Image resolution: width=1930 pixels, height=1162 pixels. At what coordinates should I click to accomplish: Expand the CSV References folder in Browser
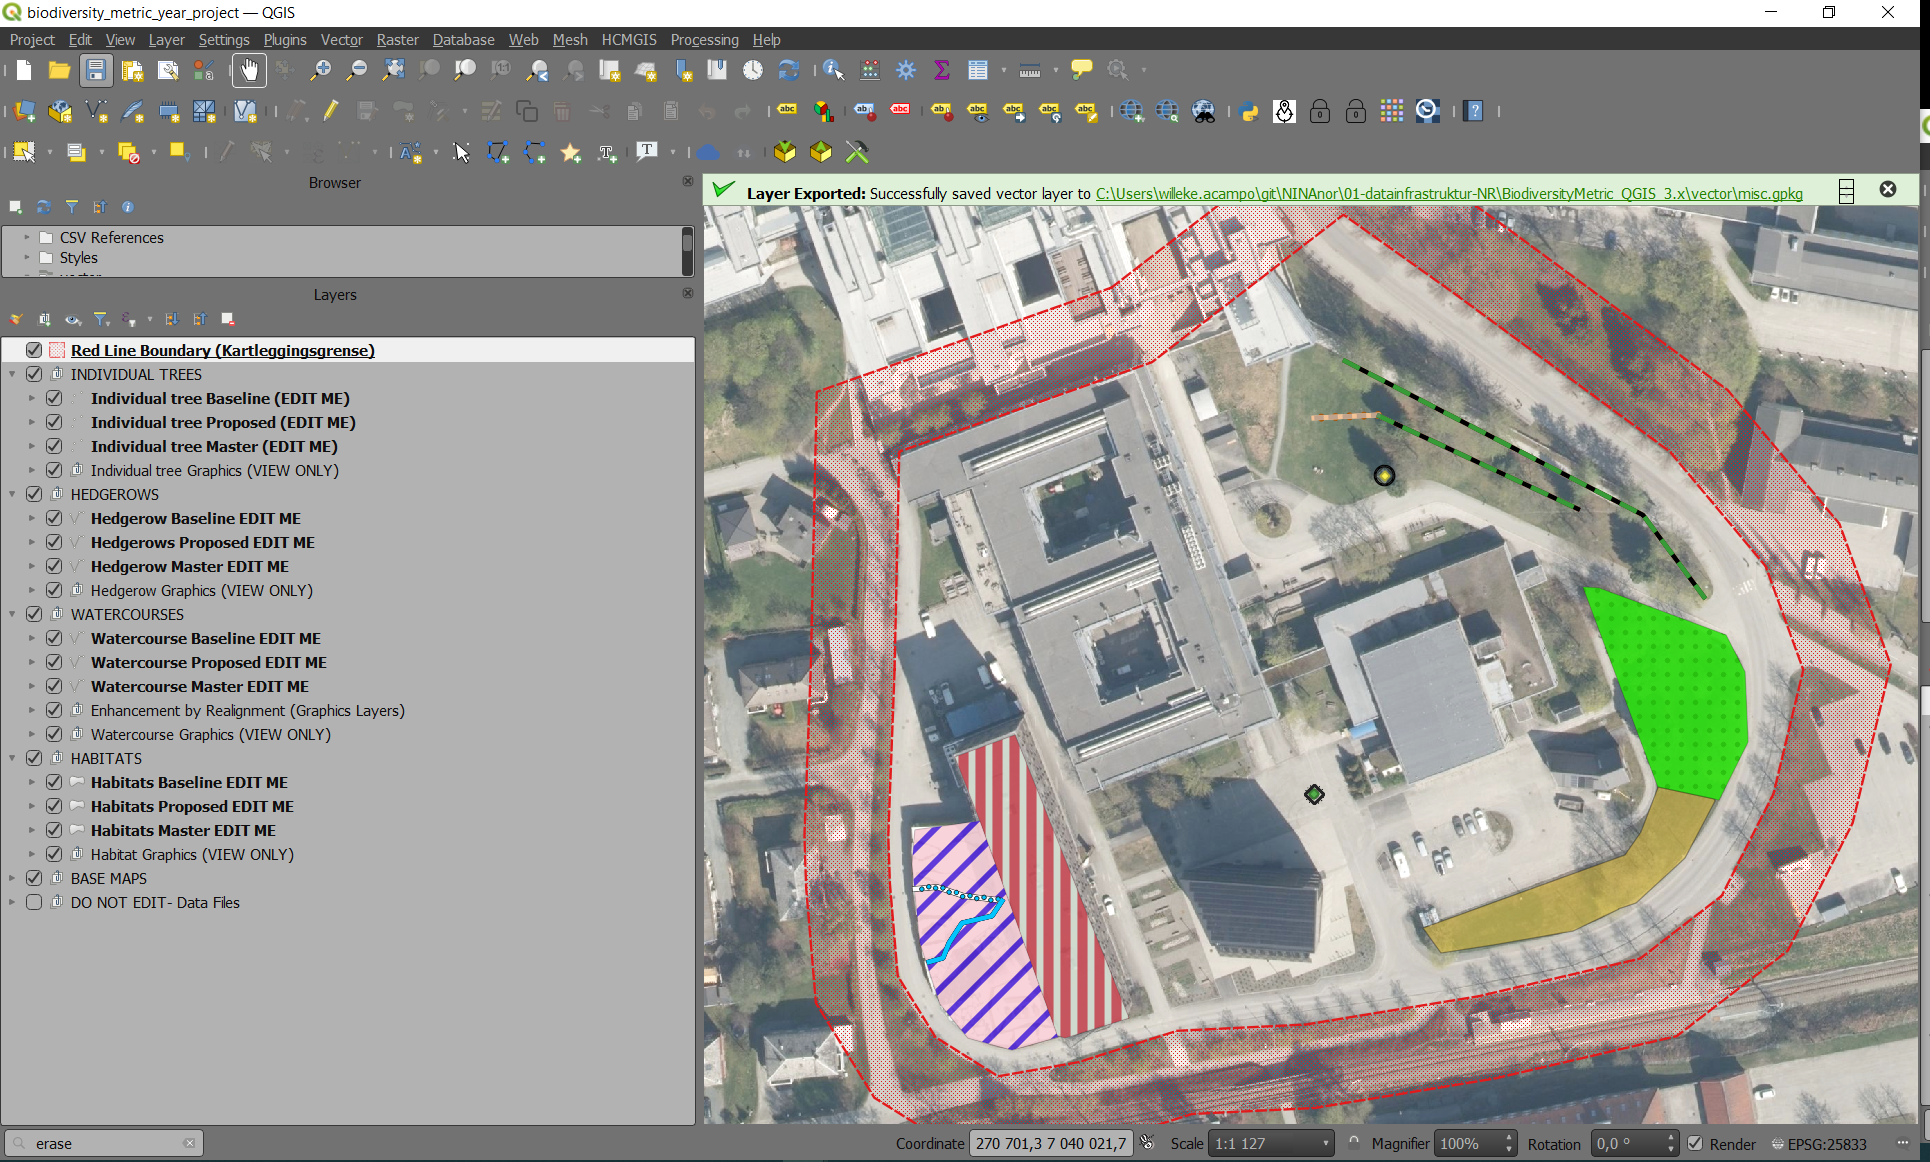pyautogui.click(x=27, y=237)
